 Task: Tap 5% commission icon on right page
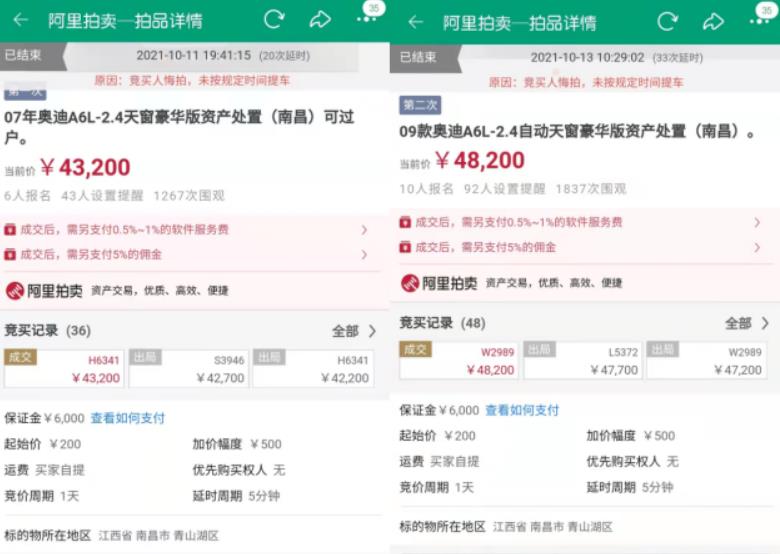click(x=405, y=247)
